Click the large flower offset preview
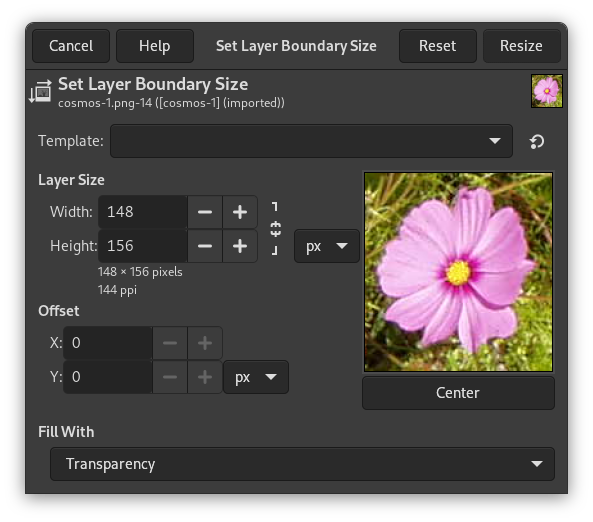Viewport: 593px width, 522px height. point(458,272)
